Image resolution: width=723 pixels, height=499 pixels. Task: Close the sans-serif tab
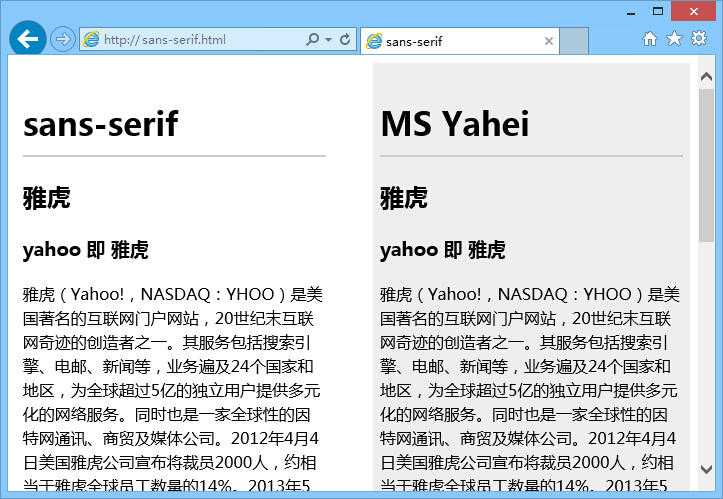(x=549, y=42)
